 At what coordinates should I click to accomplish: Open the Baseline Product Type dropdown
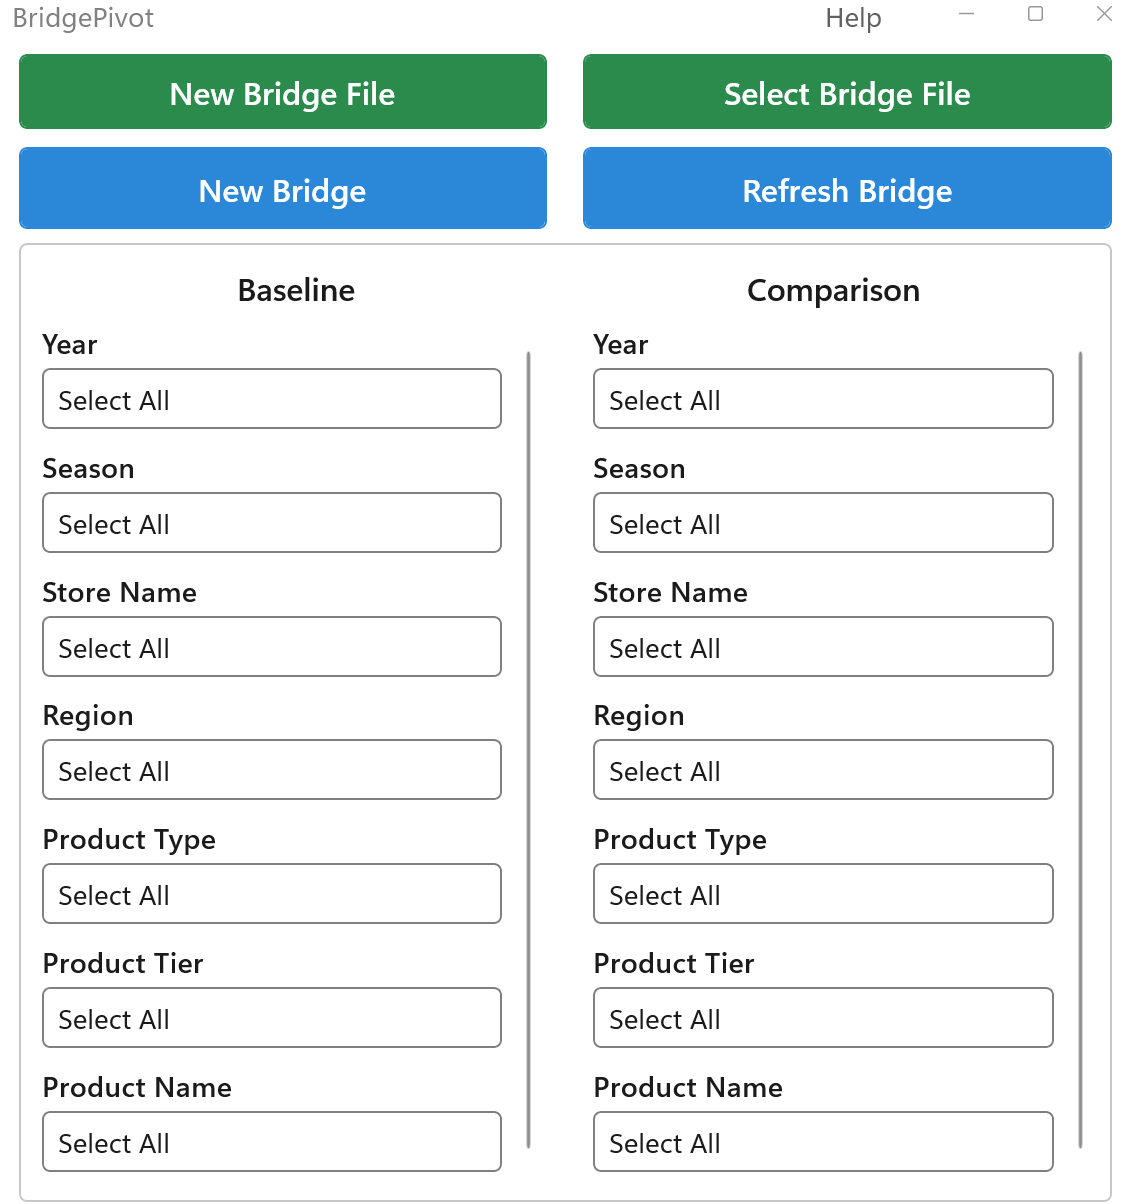point(271,893)
